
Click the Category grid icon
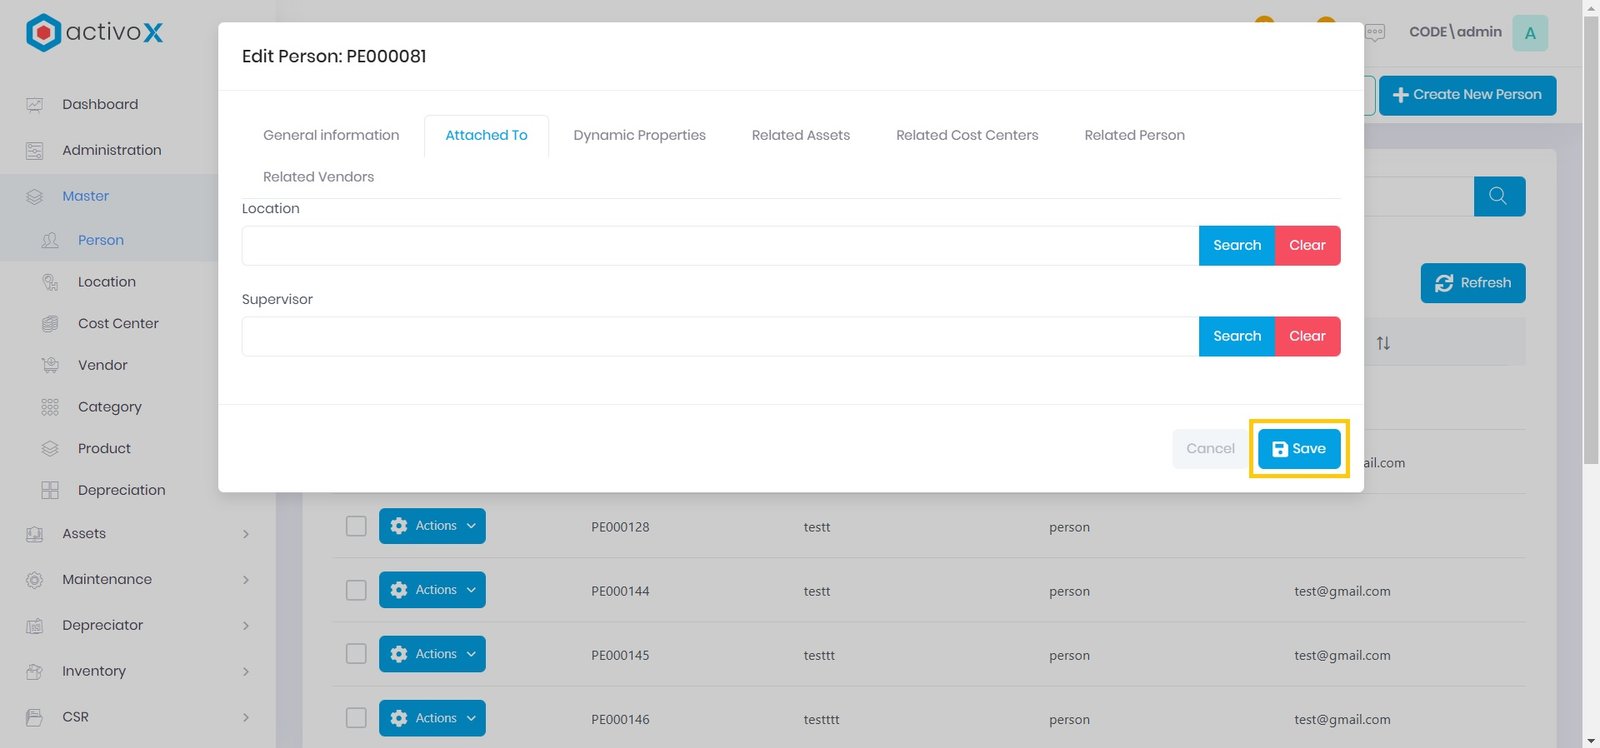50,407
